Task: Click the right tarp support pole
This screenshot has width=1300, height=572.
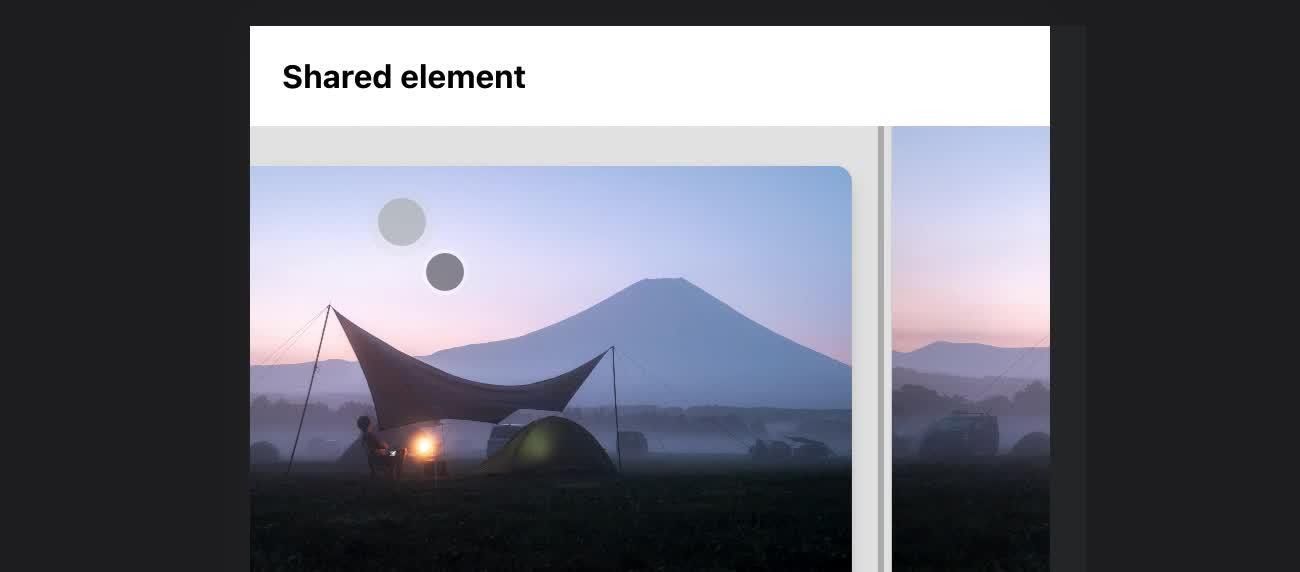Action: [x=616, y=408]
